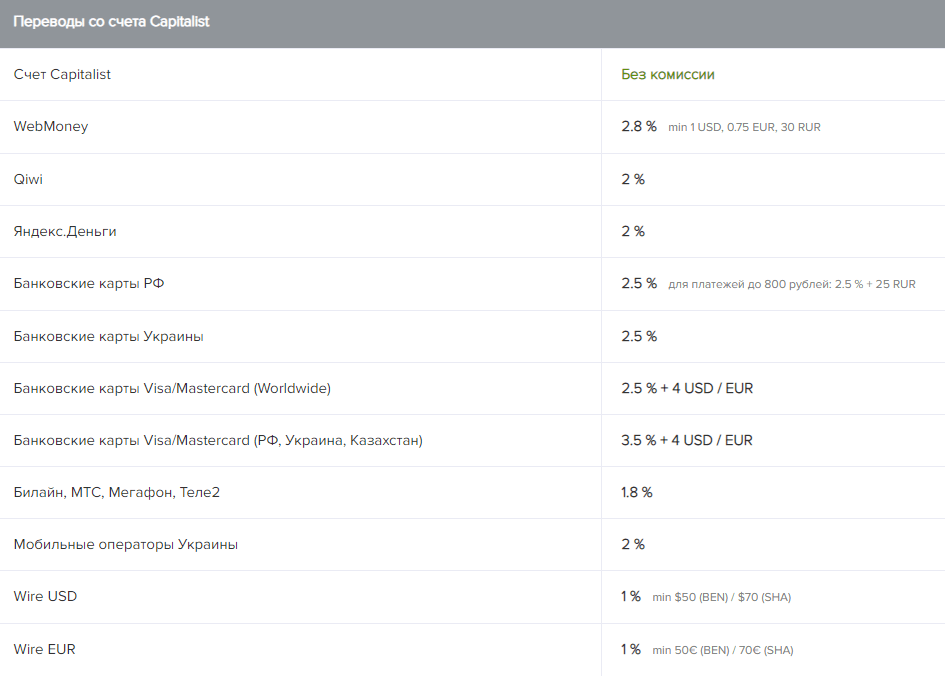Select the 'Счет Capitalist' row label
Screen dimensions: 945x676
pos(62,75)
